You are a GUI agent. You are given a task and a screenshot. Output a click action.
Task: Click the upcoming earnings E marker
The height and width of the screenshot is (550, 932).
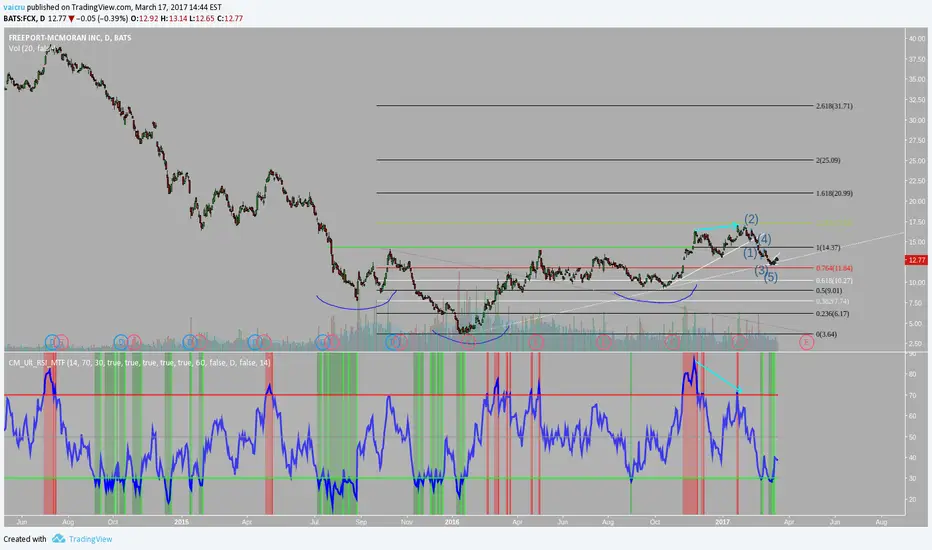click(806, 342)
